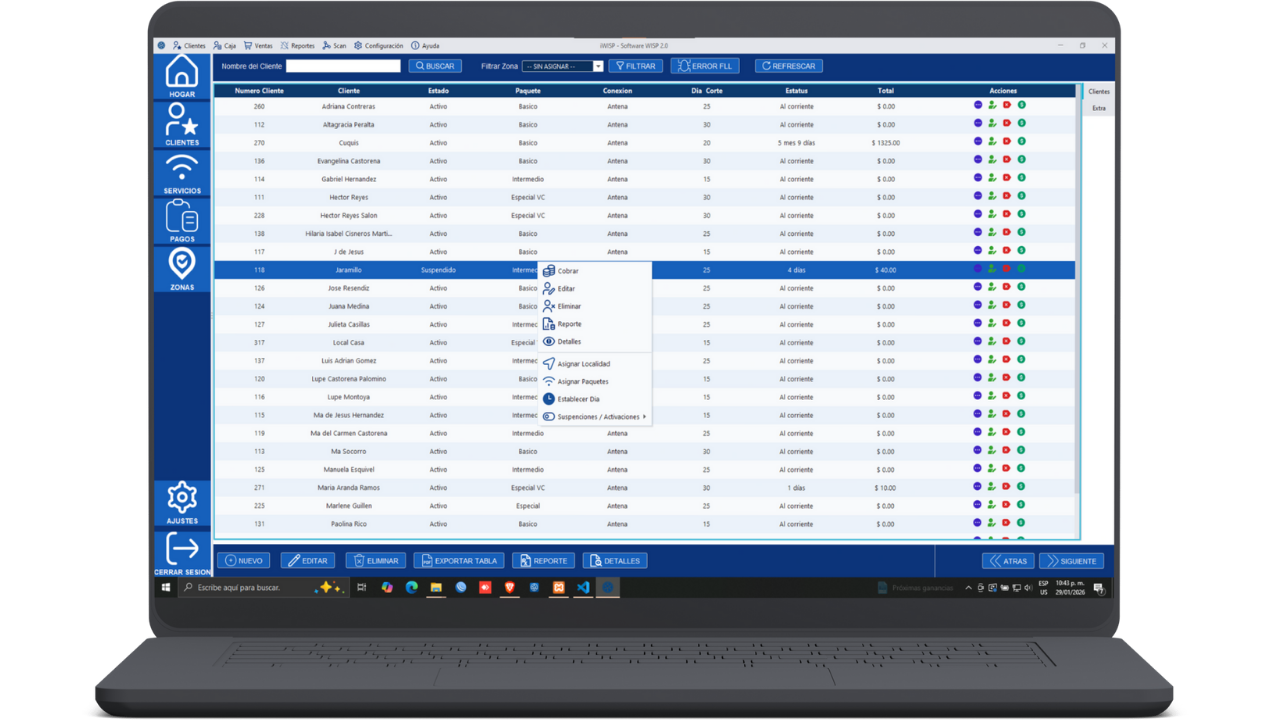Switch to the Extra side tab
The image size is (1280, 721).
(x=1099, y=108)
